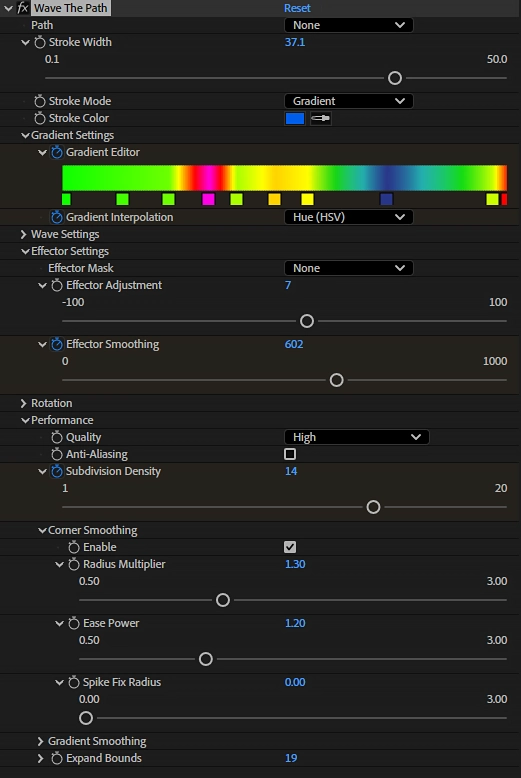Toggle the Gradient Editor stopwatch
The width and height of the screenshot is (521, 778).
57,152
